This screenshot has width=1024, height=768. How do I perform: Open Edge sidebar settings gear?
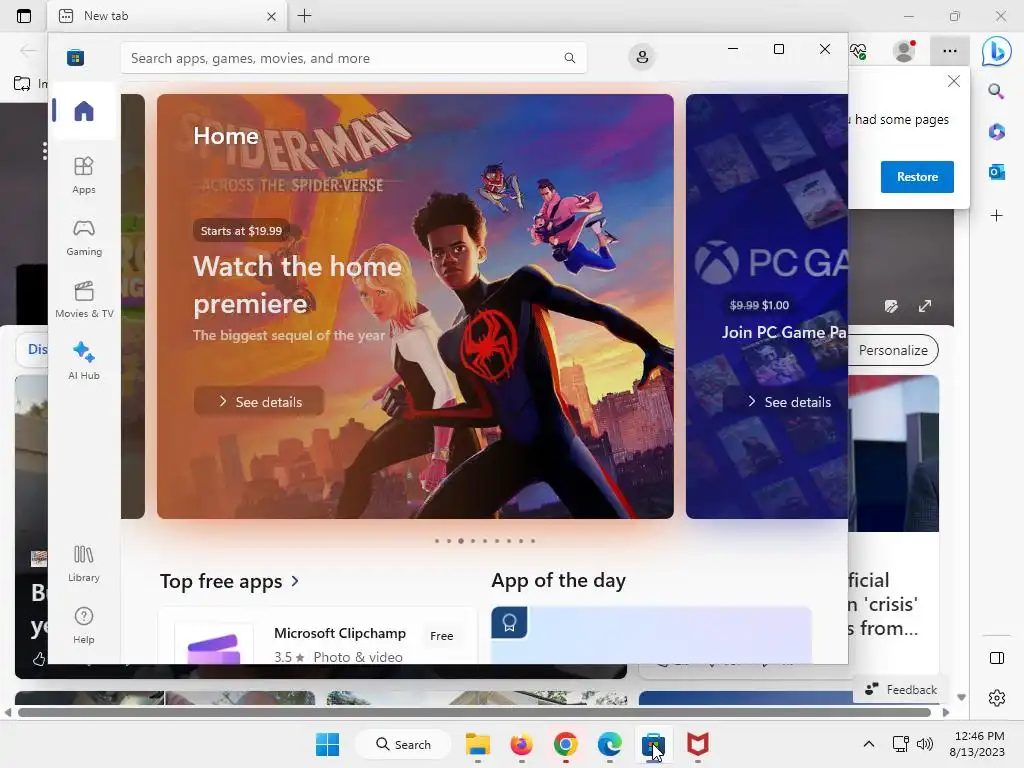(997, 698)
